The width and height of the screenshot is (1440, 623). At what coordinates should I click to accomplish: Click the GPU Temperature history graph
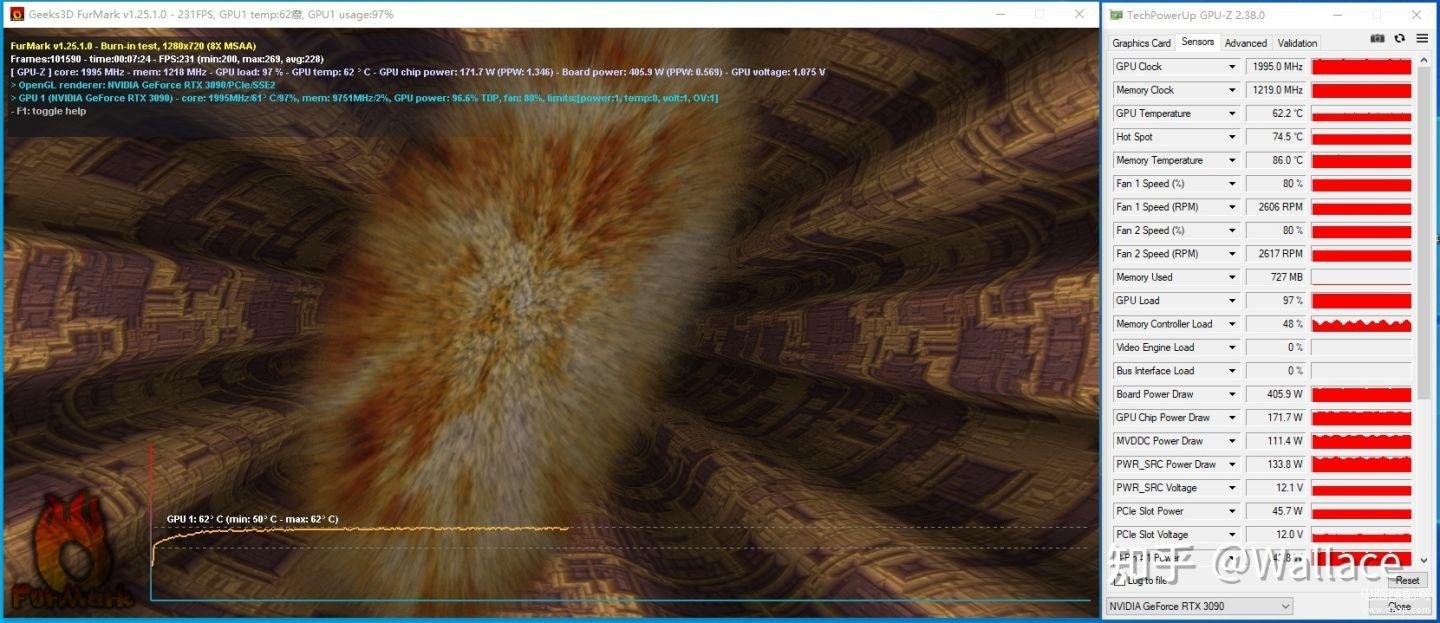[x=1361, y=113]
